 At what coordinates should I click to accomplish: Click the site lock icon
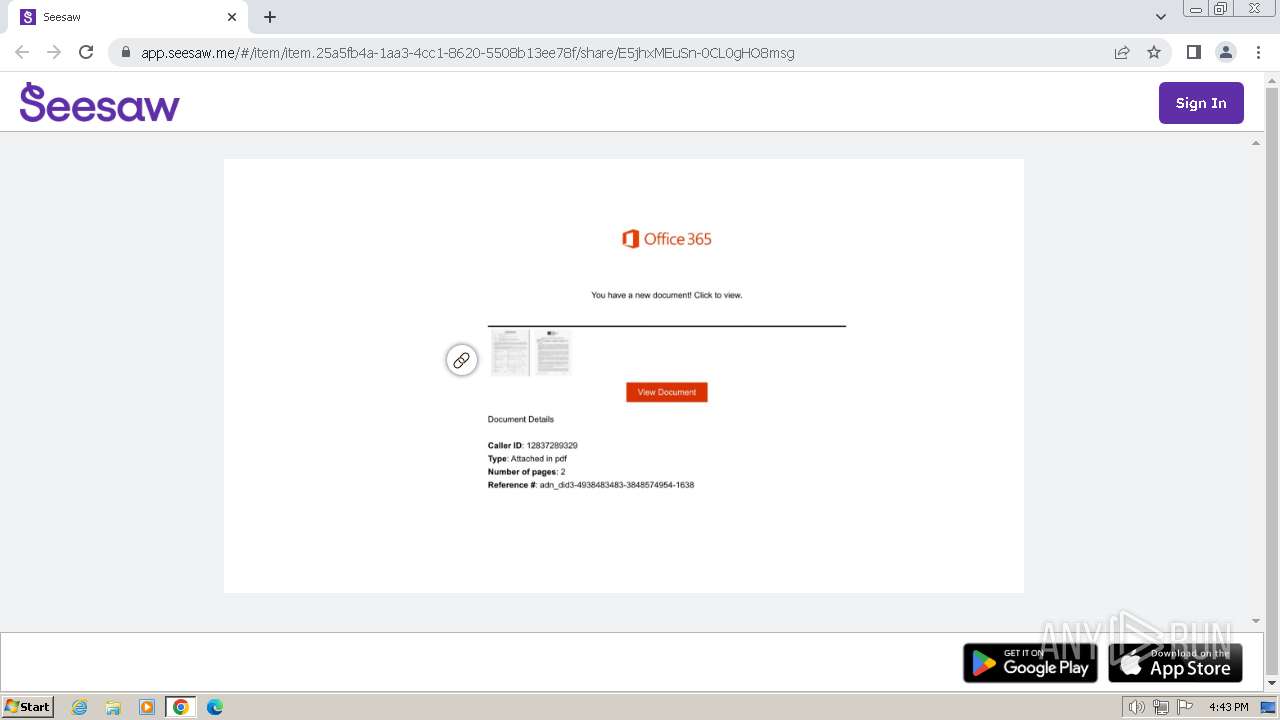pos(125,52)
